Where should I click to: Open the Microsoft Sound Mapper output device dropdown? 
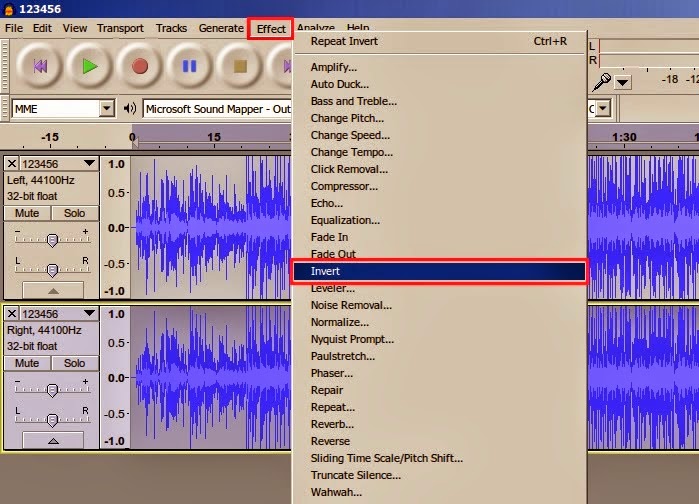(x=217, y=109)
